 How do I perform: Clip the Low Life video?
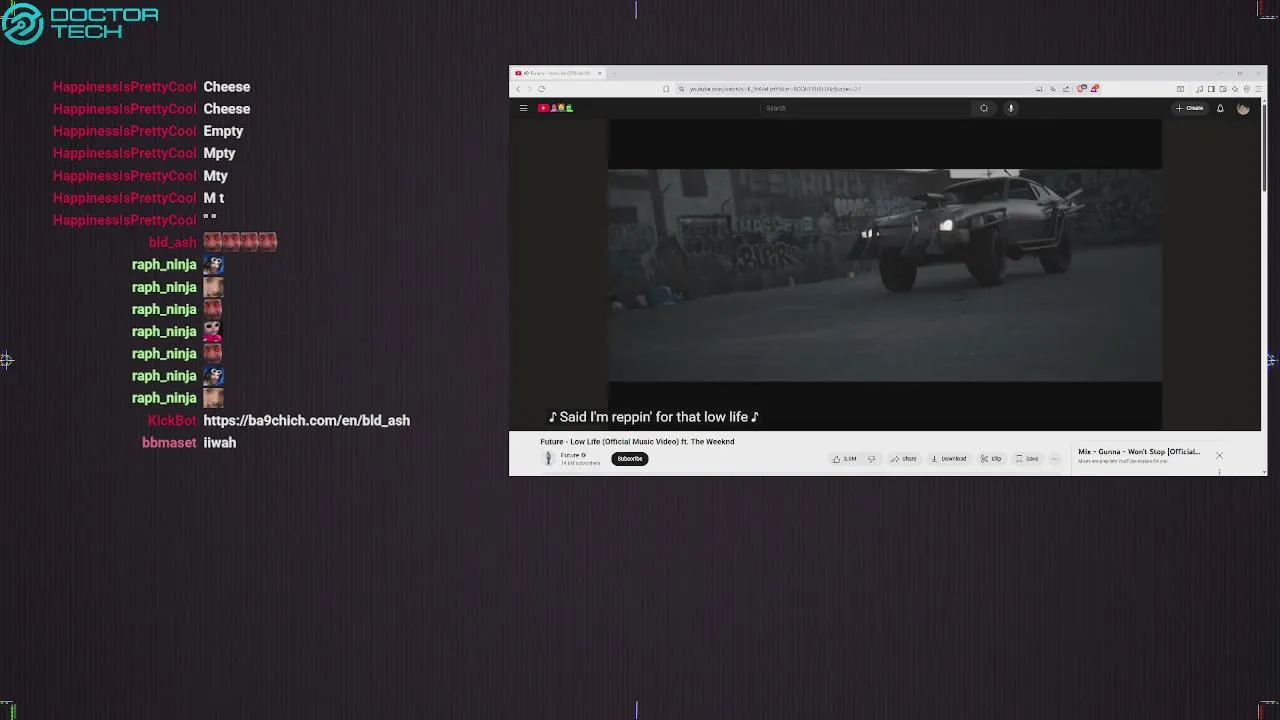click(991, 459)
